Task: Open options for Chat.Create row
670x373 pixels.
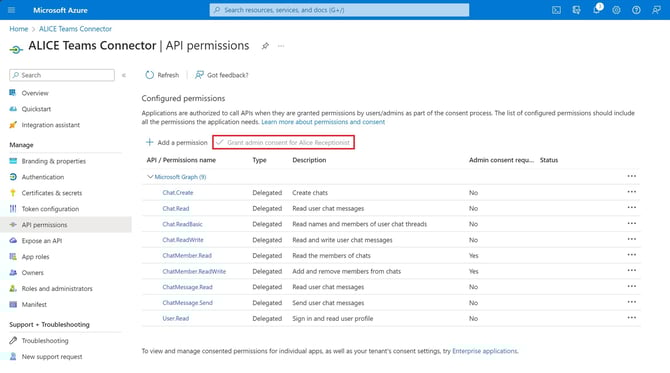Action: click(x=632, y=192)
